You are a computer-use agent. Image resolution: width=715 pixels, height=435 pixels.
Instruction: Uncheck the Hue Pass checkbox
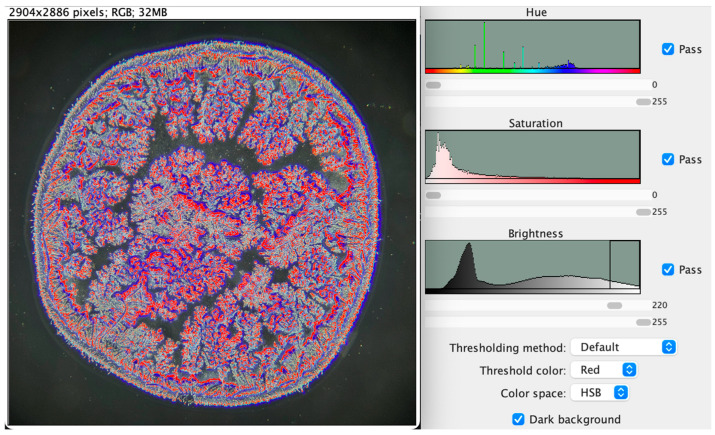[668, 49]
